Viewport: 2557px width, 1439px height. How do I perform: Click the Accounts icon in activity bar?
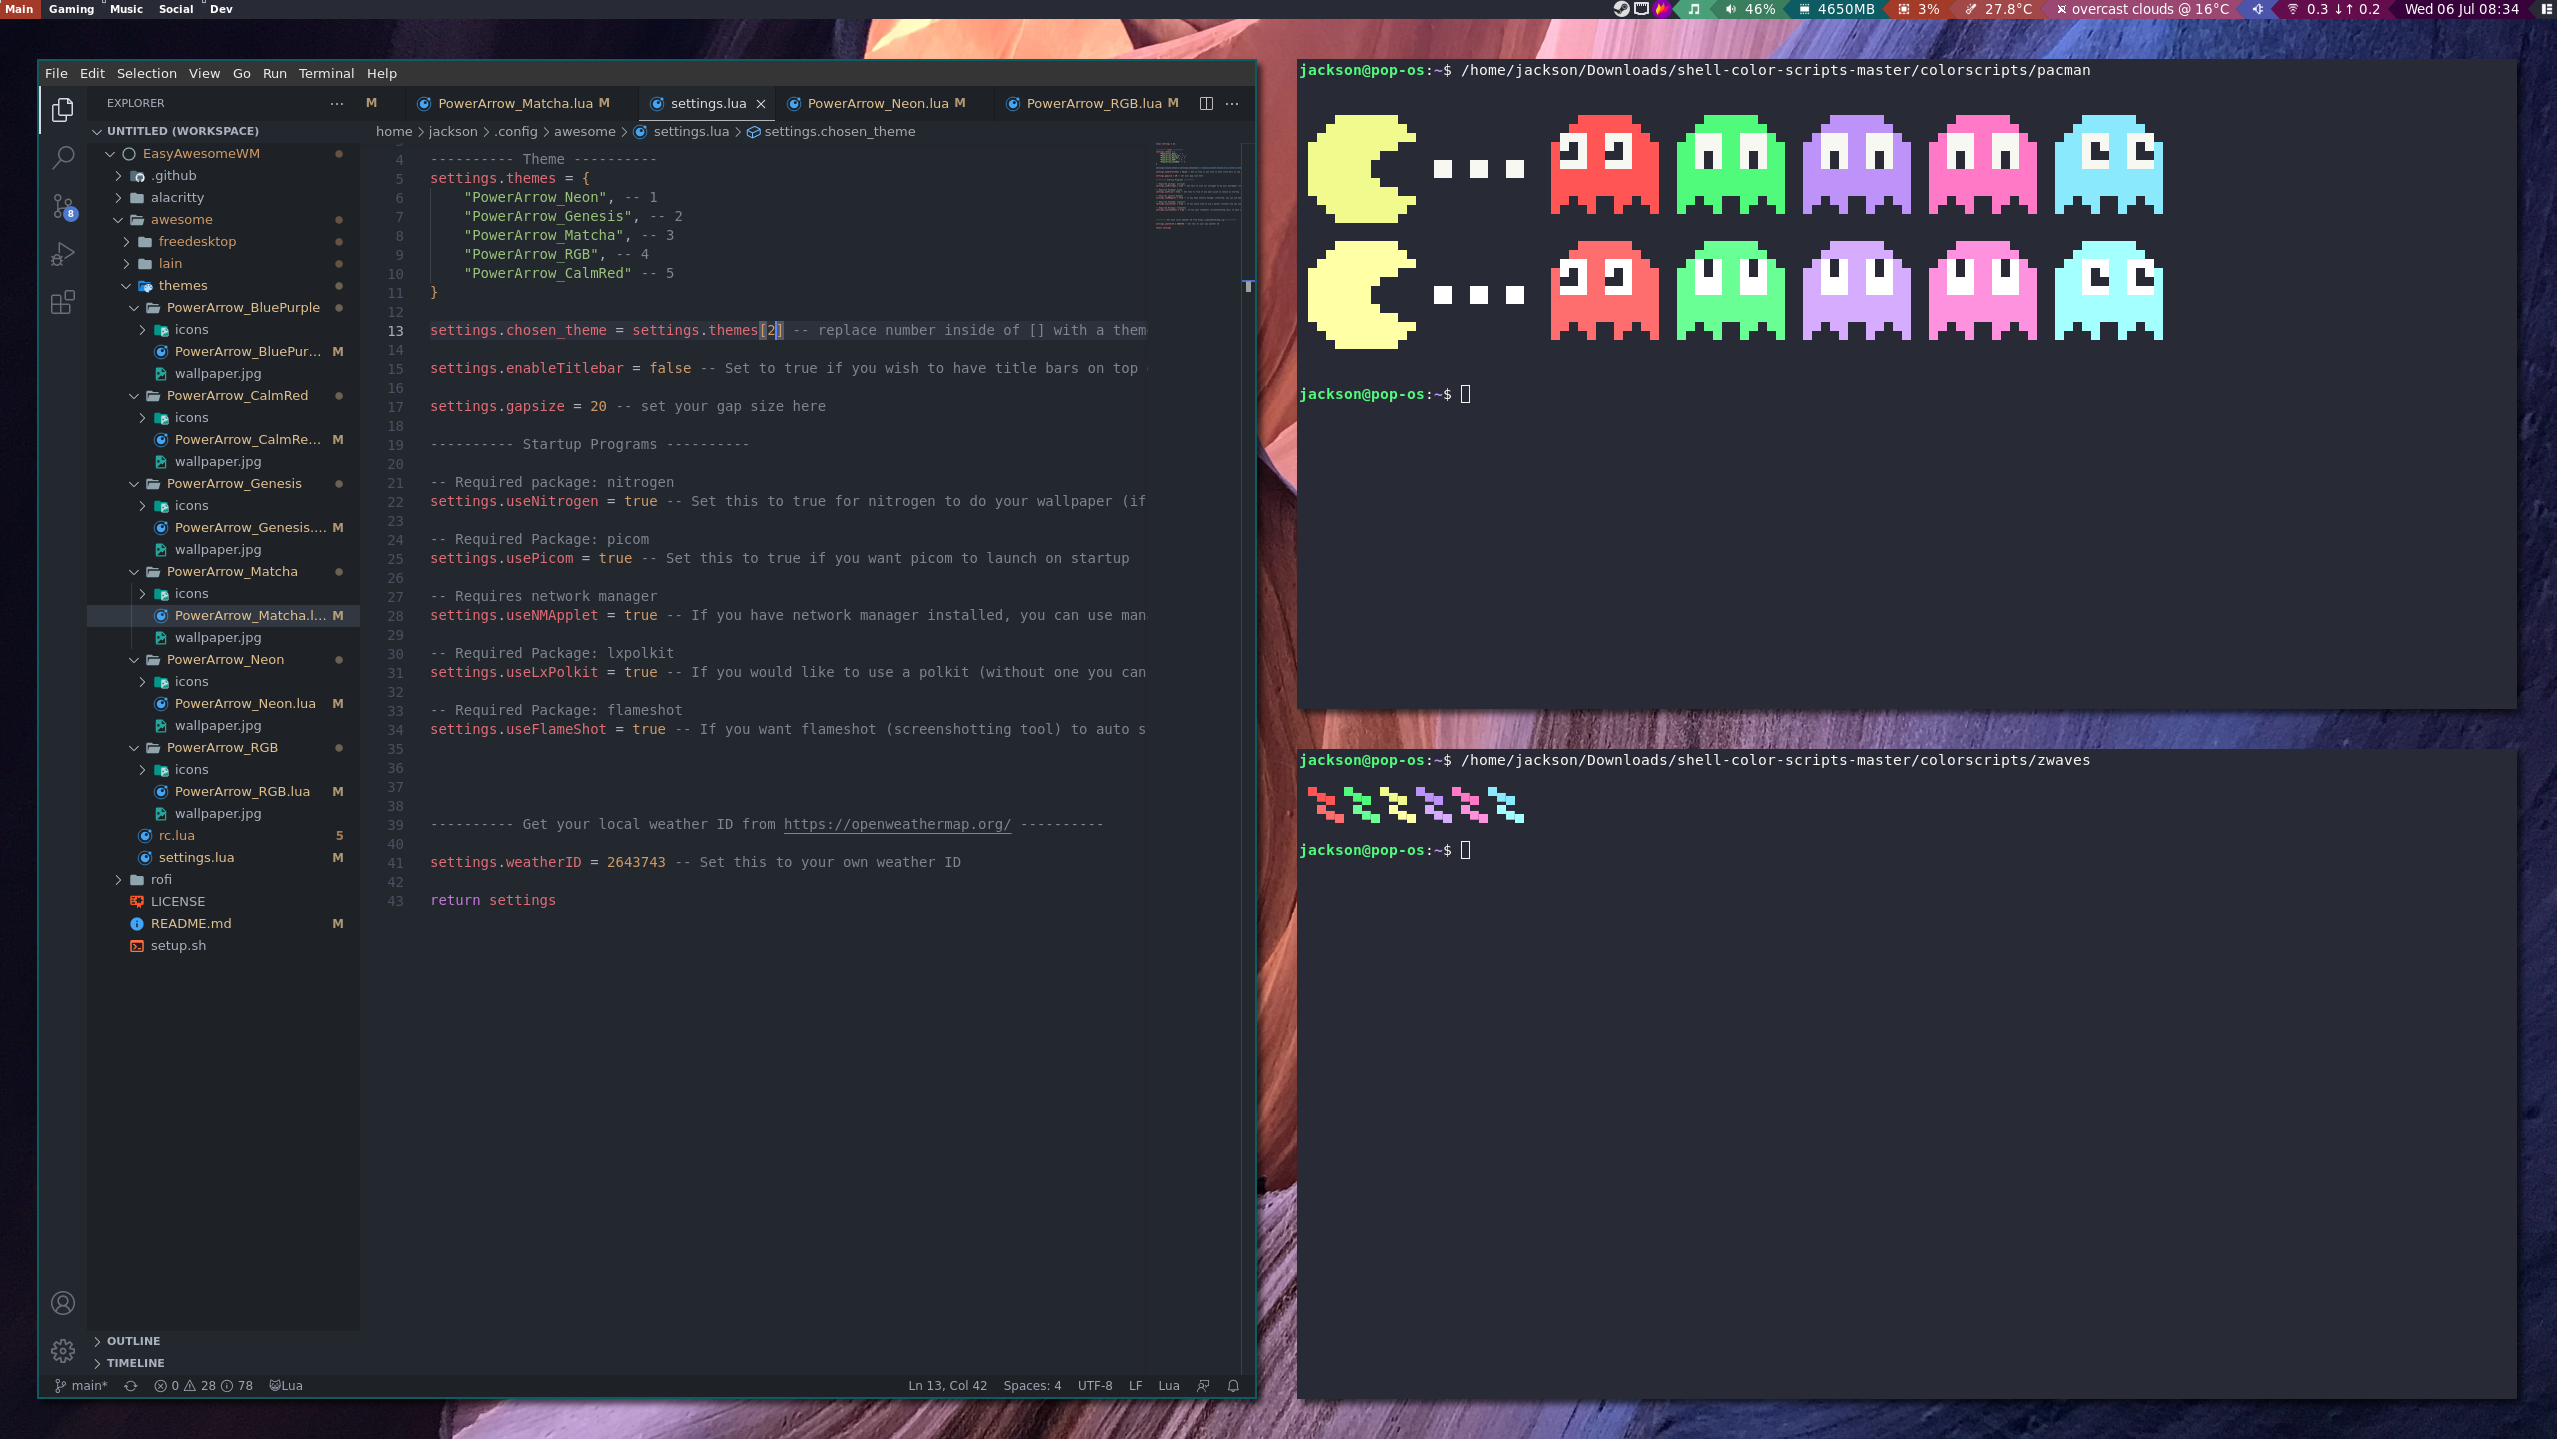click(63, 1302)
